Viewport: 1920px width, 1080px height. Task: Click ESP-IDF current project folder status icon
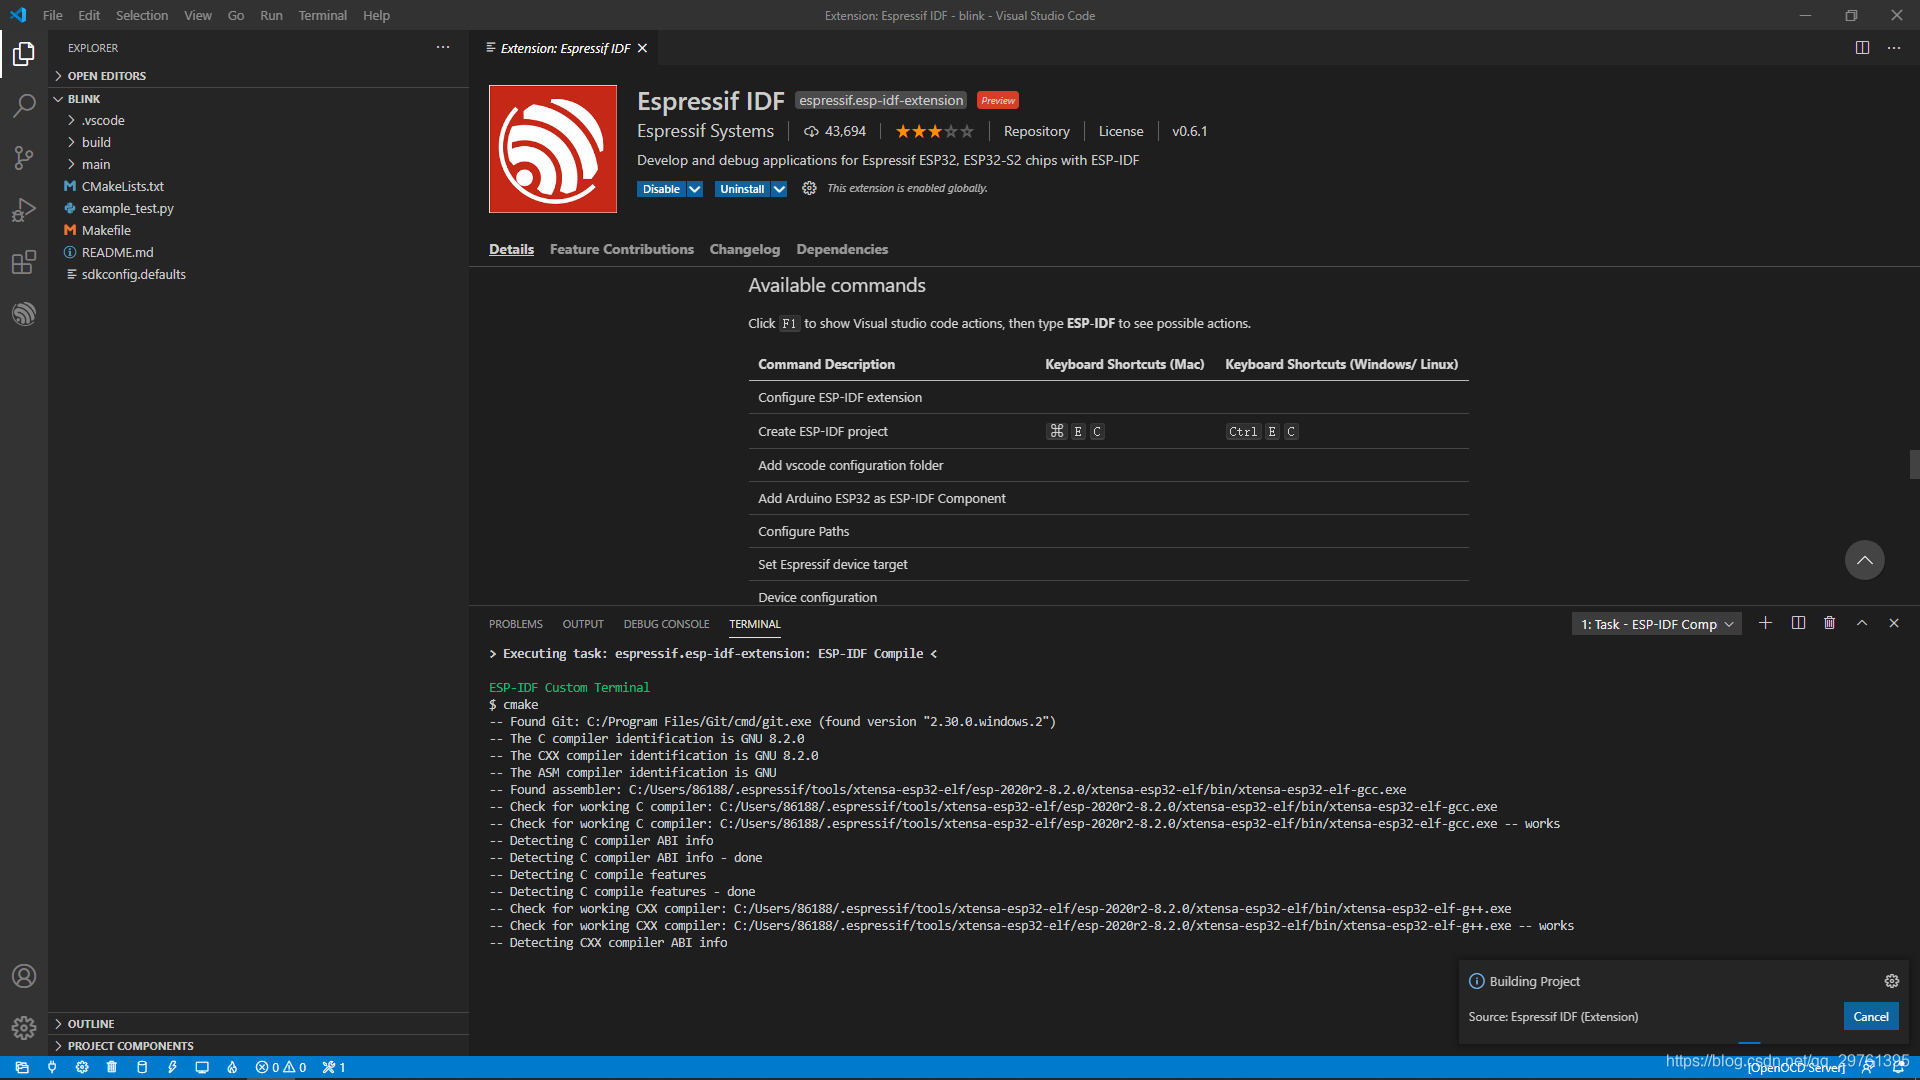click(x=22, y=1067)
